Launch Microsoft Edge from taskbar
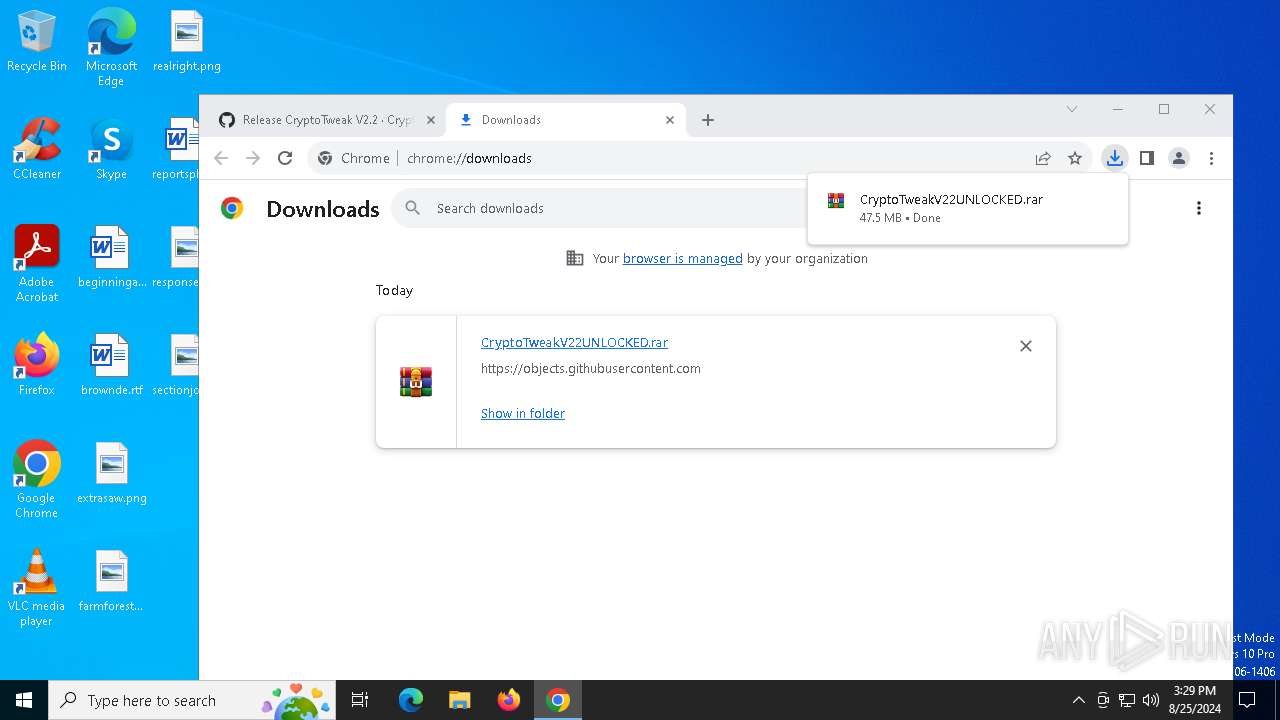Image resolution: width=1280 pixels, height=720 pixels. 411,700
